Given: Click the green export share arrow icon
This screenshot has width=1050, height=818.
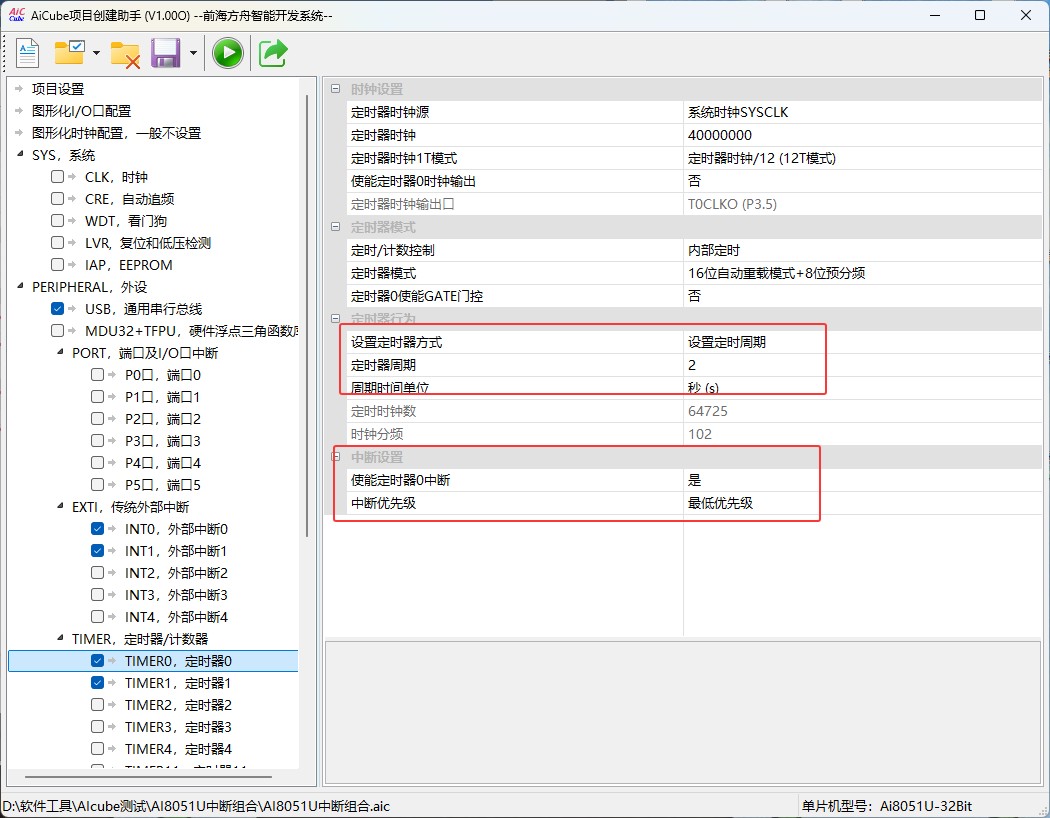Looking at the screenshot, I should point(273,53).
